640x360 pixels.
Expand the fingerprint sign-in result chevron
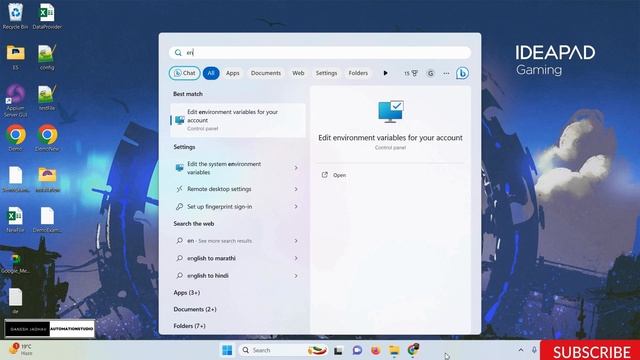[x=296, y=207]
